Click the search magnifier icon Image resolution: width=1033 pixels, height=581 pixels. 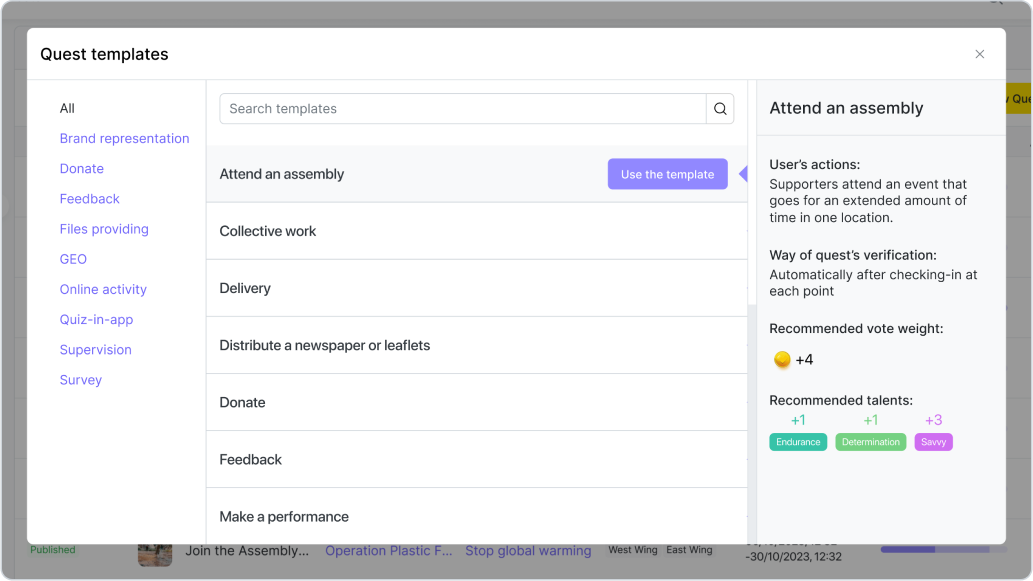(x=720, y=109)
